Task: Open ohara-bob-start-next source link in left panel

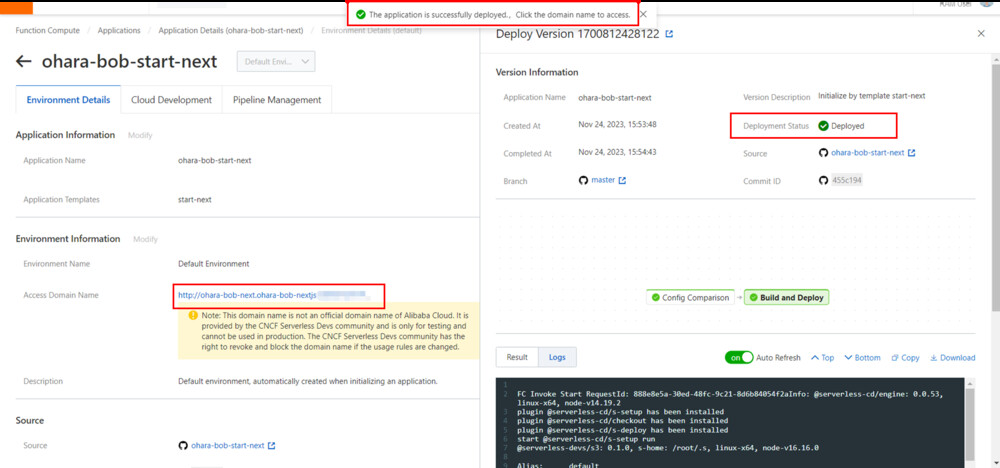Action: point(228,446)
